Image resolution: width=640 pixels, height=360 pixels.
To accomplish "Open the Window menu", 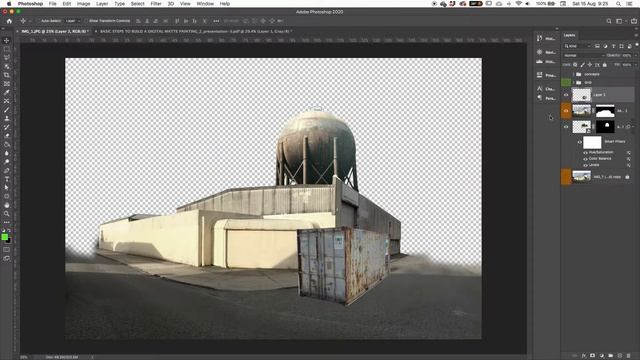I will click(205, 4).
